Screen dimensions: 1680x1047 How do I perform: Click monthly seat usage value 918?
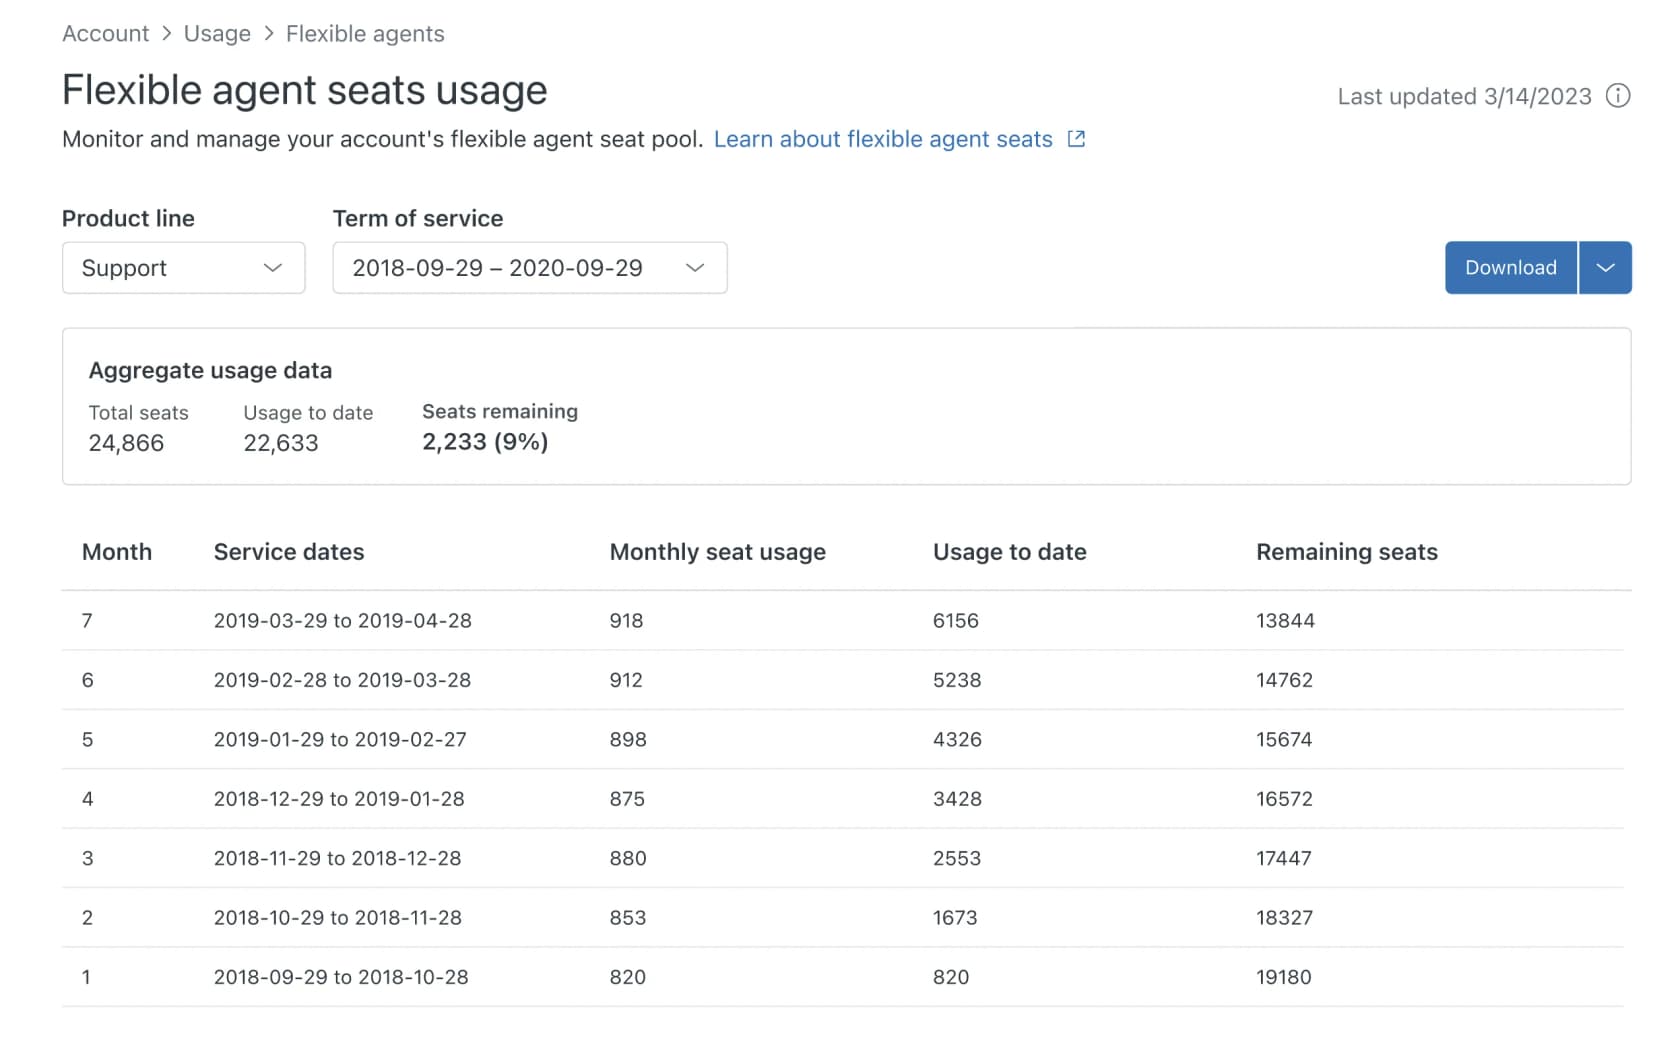626,621
